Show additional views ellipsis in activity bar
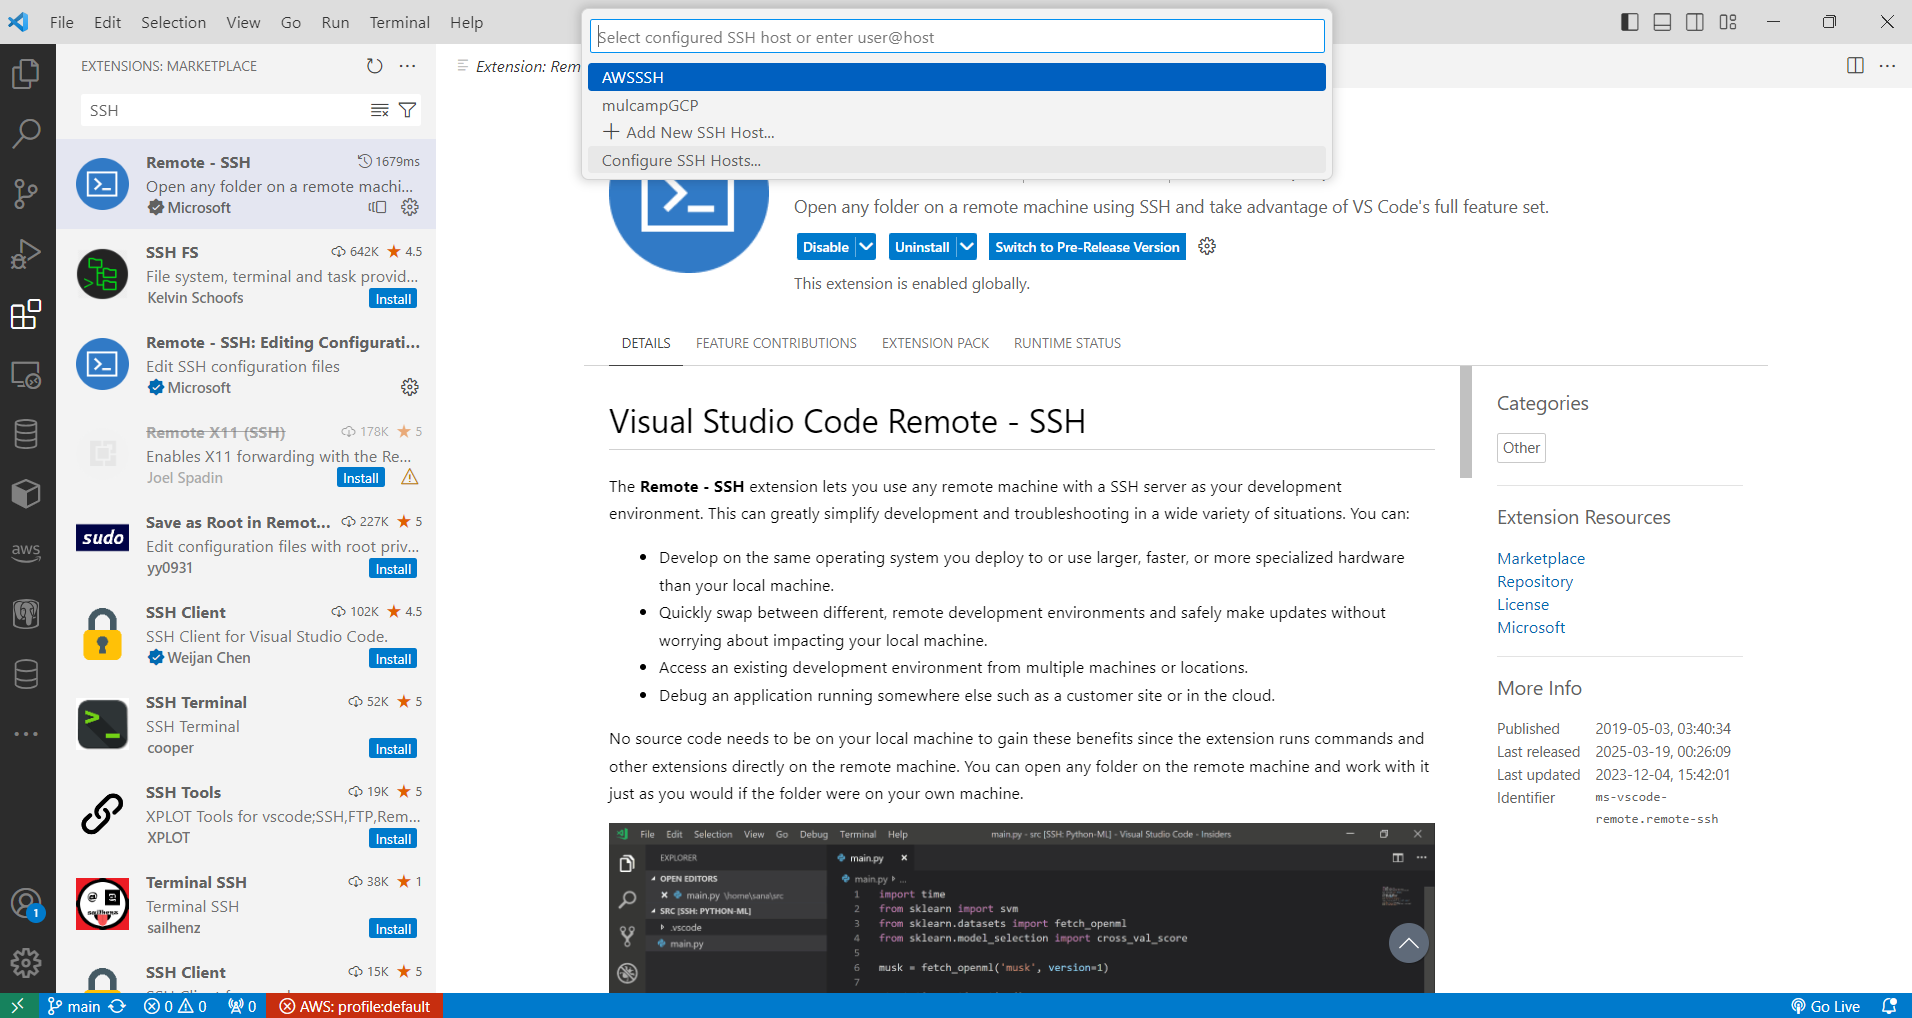Image resolution: width=1912 pixels, height=1018 pixels. tap(26, 734)
